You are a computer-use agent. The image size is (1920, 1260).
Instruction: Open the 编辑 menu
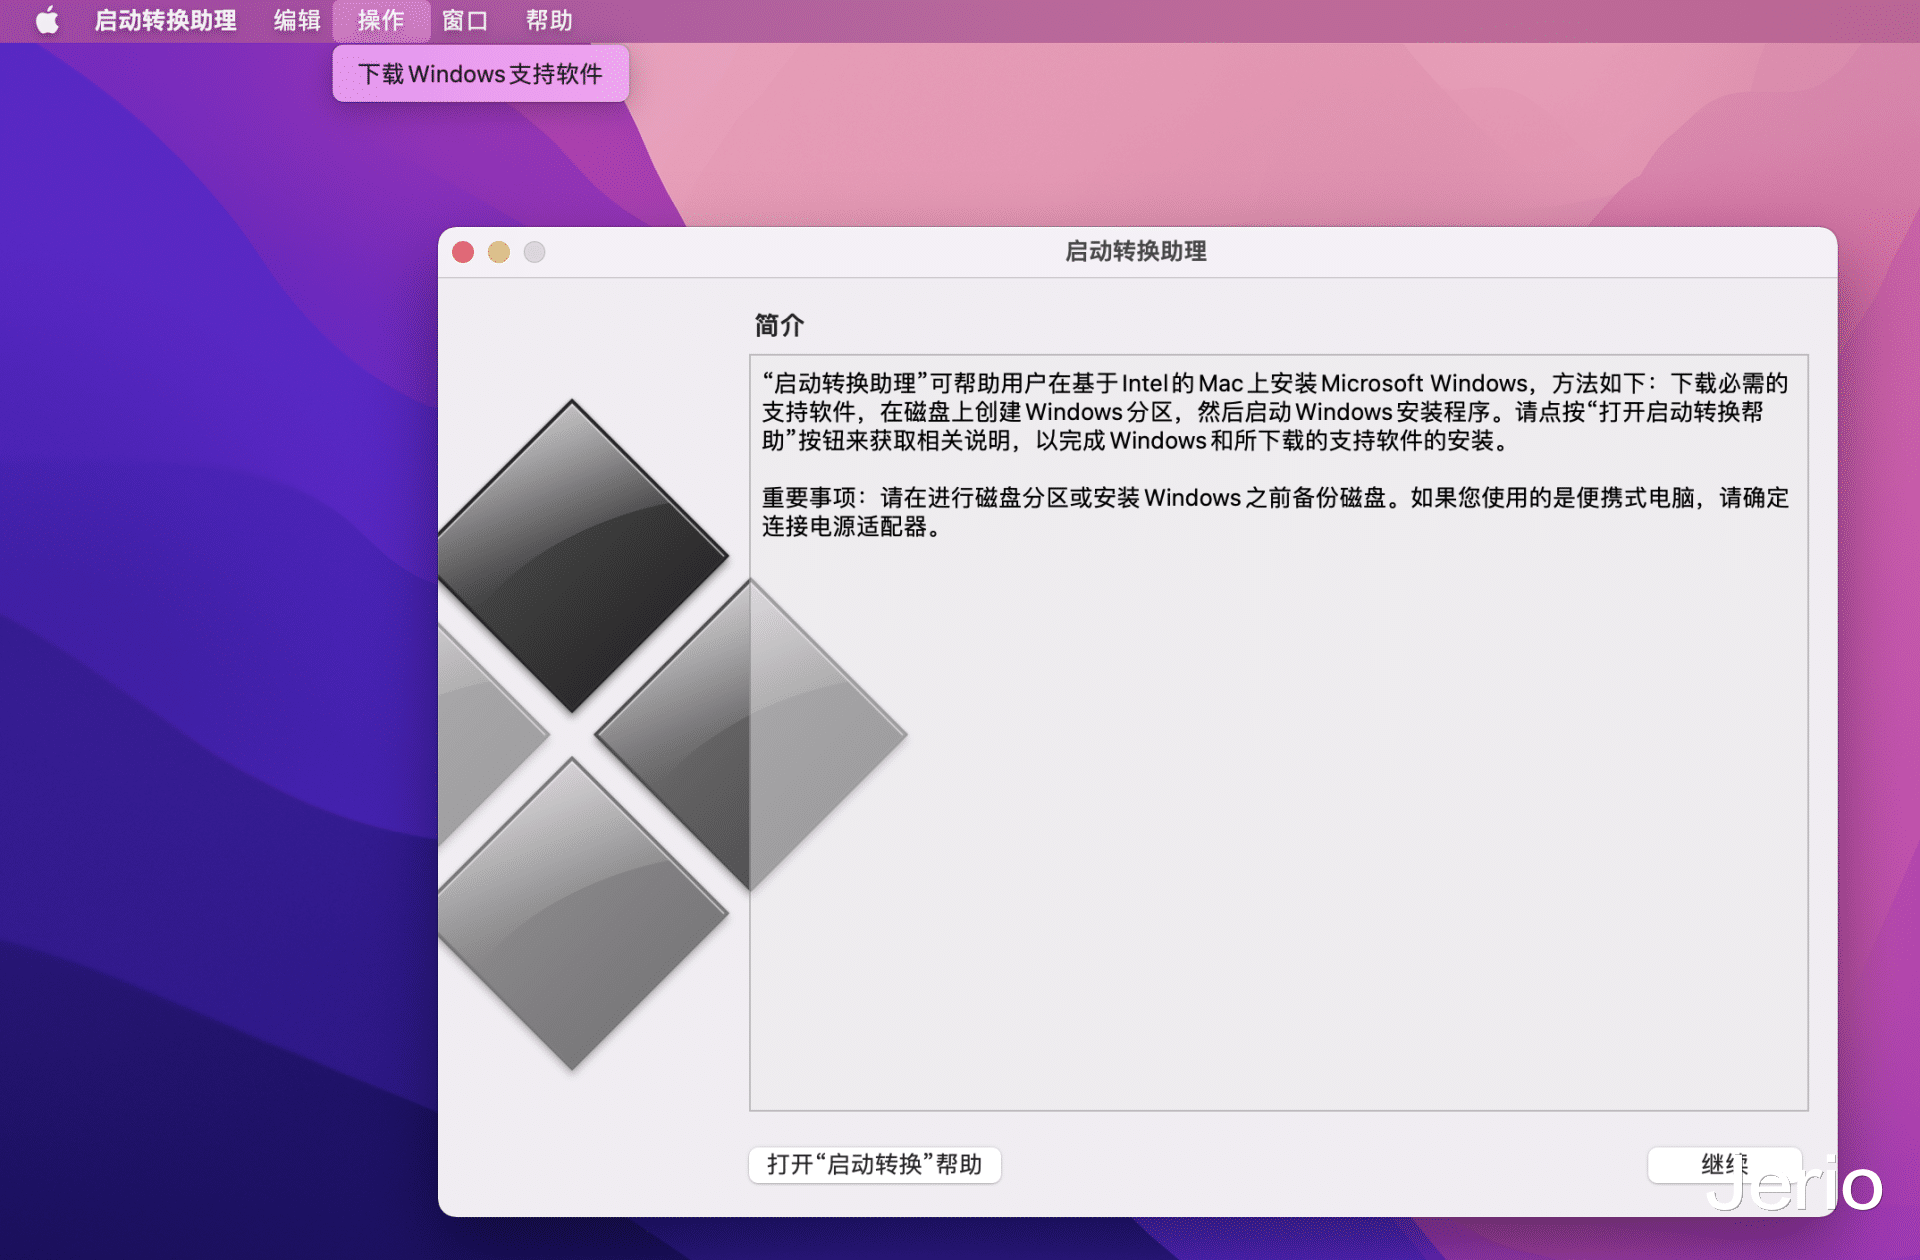[296, 20]
